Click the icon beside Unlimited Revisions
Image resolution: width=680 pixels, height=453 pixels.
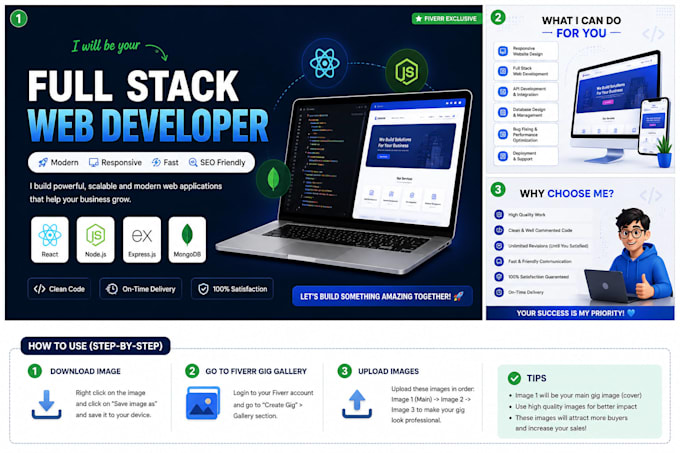pos(499,245)
